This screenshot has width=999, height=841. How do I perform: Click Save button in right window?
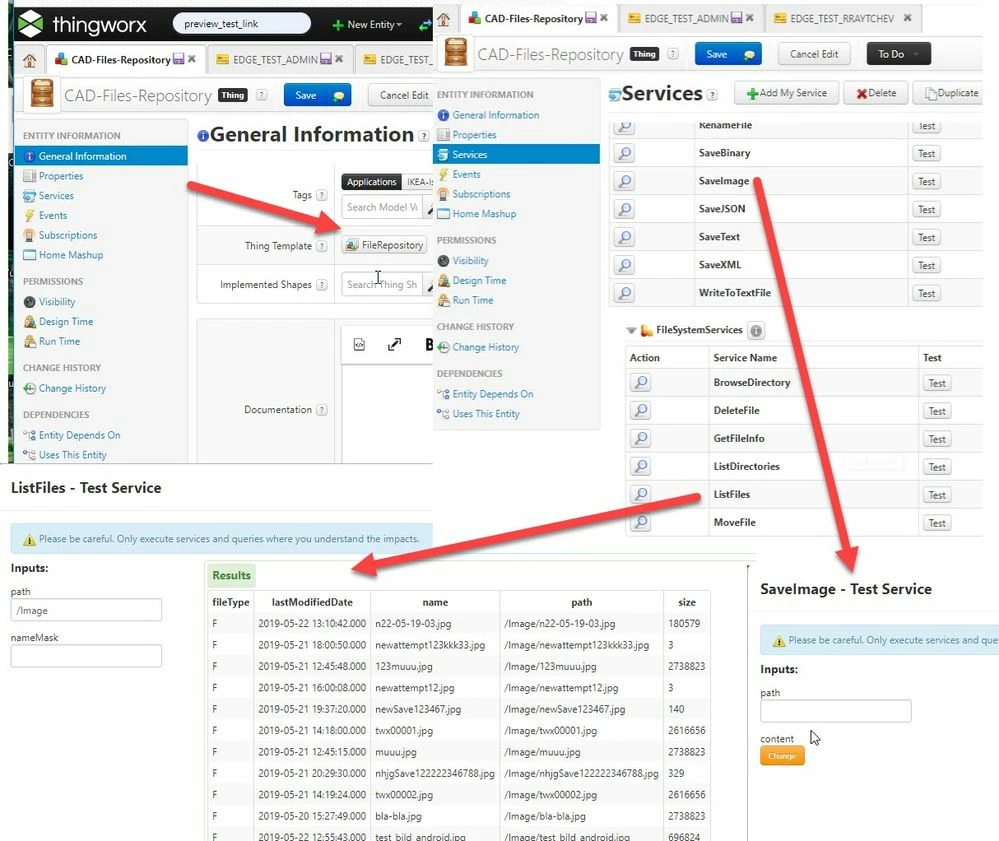pyautogui.click(x=729, y=54)
